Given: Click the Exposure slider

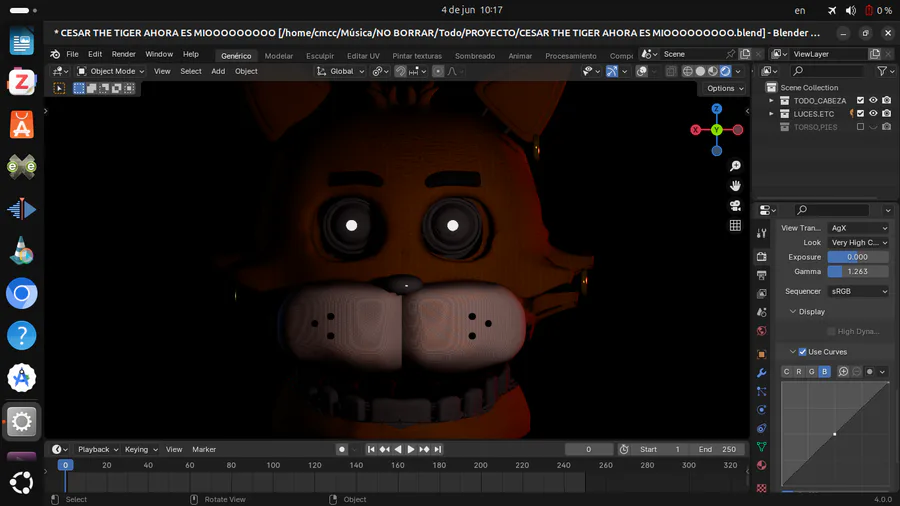Looking at the screenshot, I should [x=858, y=257].
